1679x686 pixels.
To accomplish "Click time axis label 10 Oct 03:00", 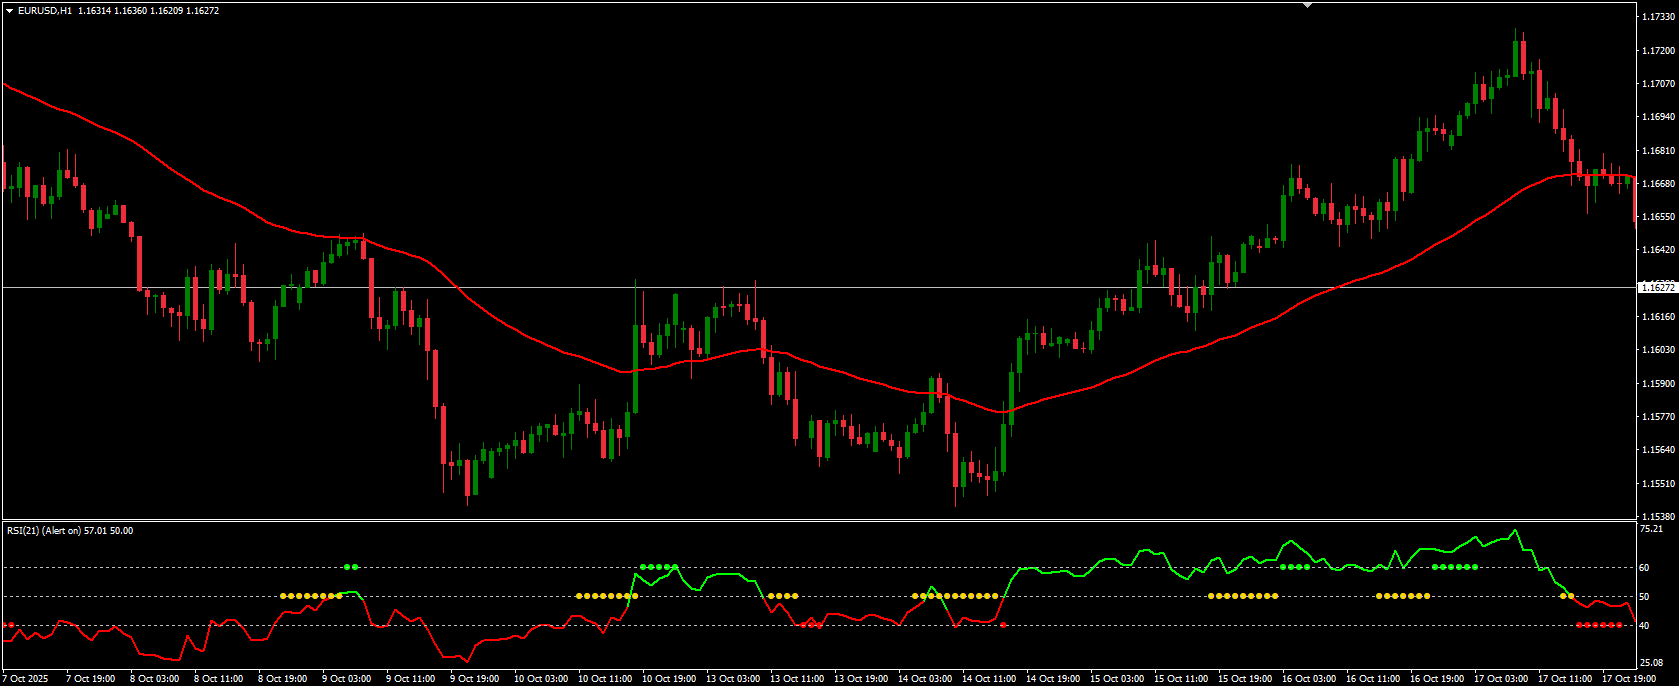I will click(541, 679).
